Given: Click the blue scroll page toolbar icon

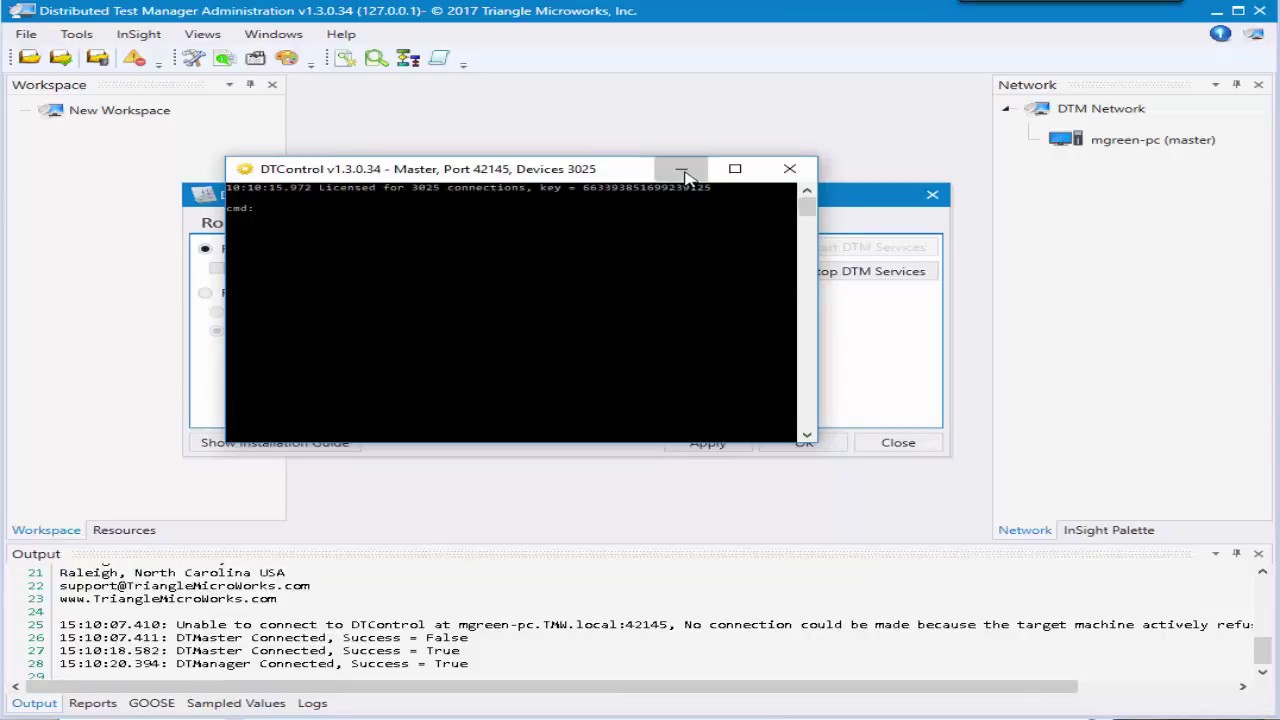Looking at the screenshot, I should click(439, 59).
